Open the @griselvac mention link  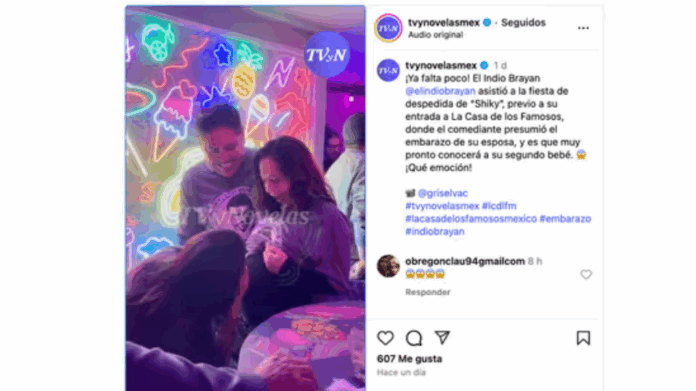[443, 193]
